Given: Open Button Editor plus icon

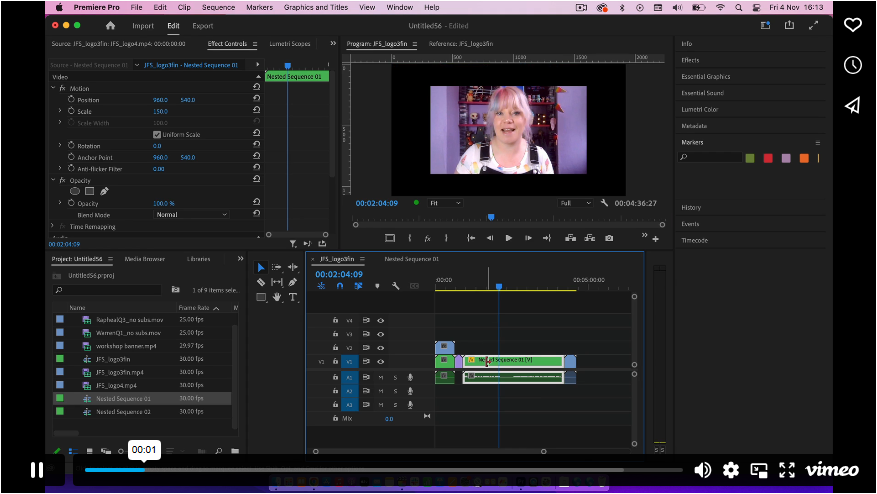Looking at the screenshot, I should [x=656, y=239].
